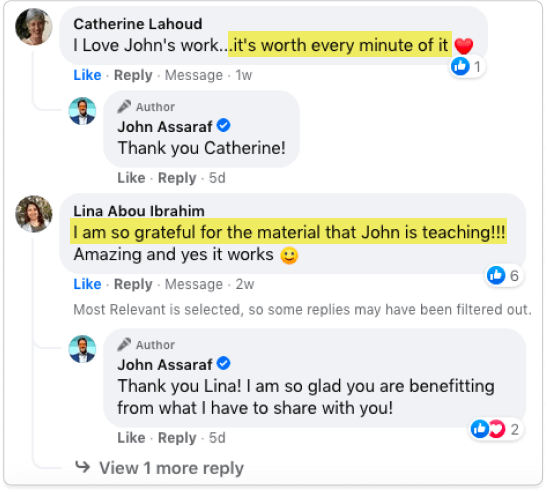Open John Assaraf's name in reply to Lina
The image size is (547, 492).
tap(165, 365)
